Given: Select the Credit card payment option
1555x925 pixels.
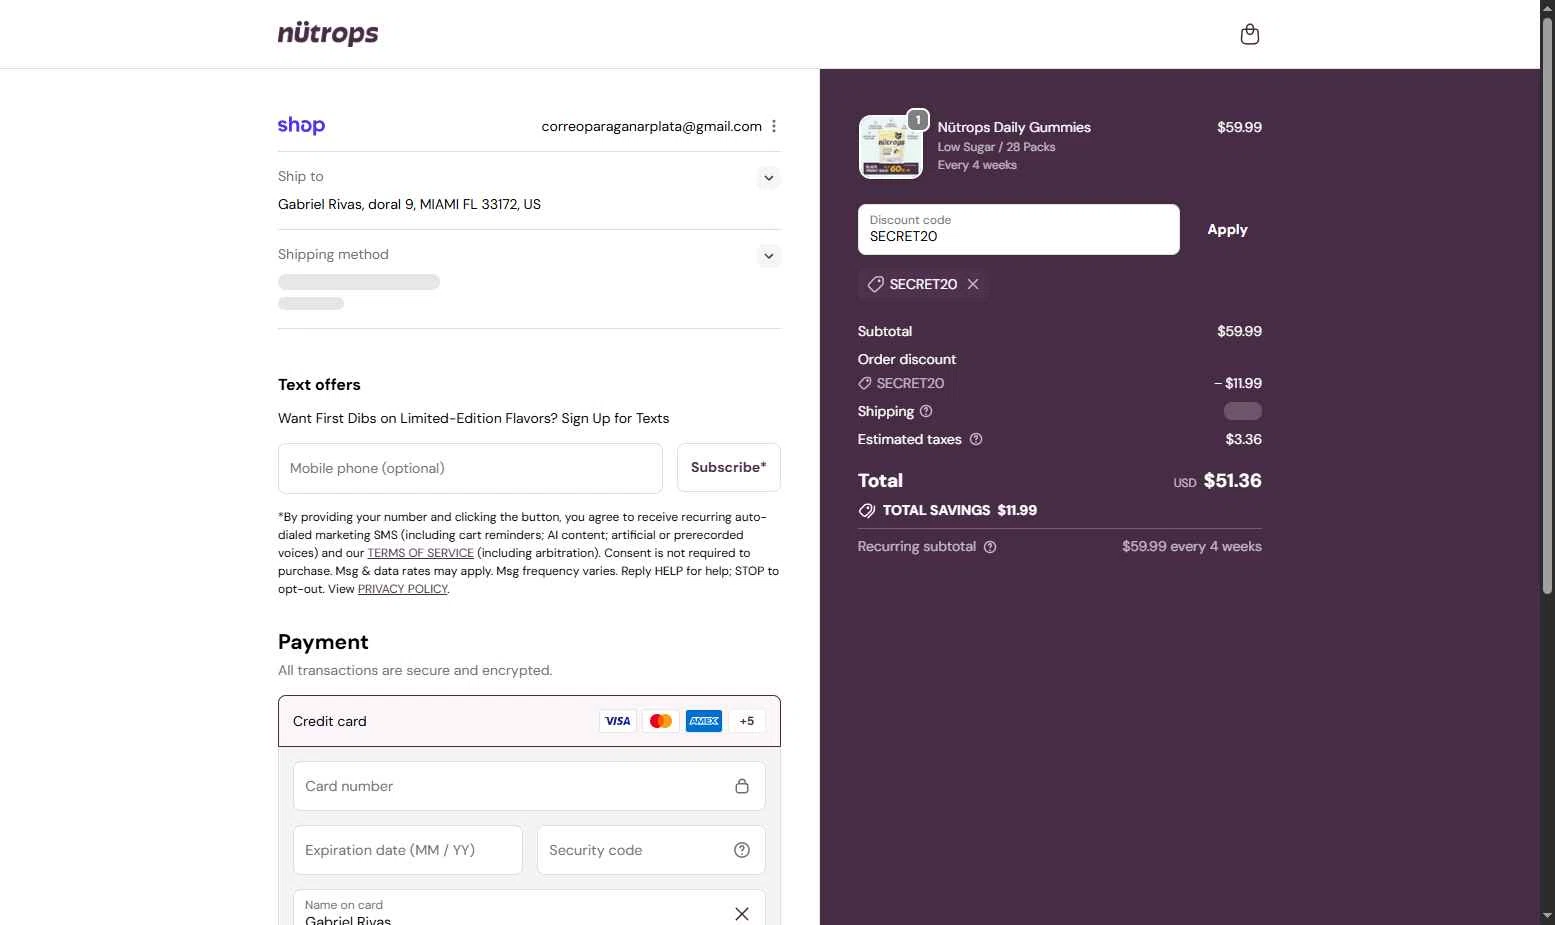Looking at the screenshot, I should [x=529, y=721].
